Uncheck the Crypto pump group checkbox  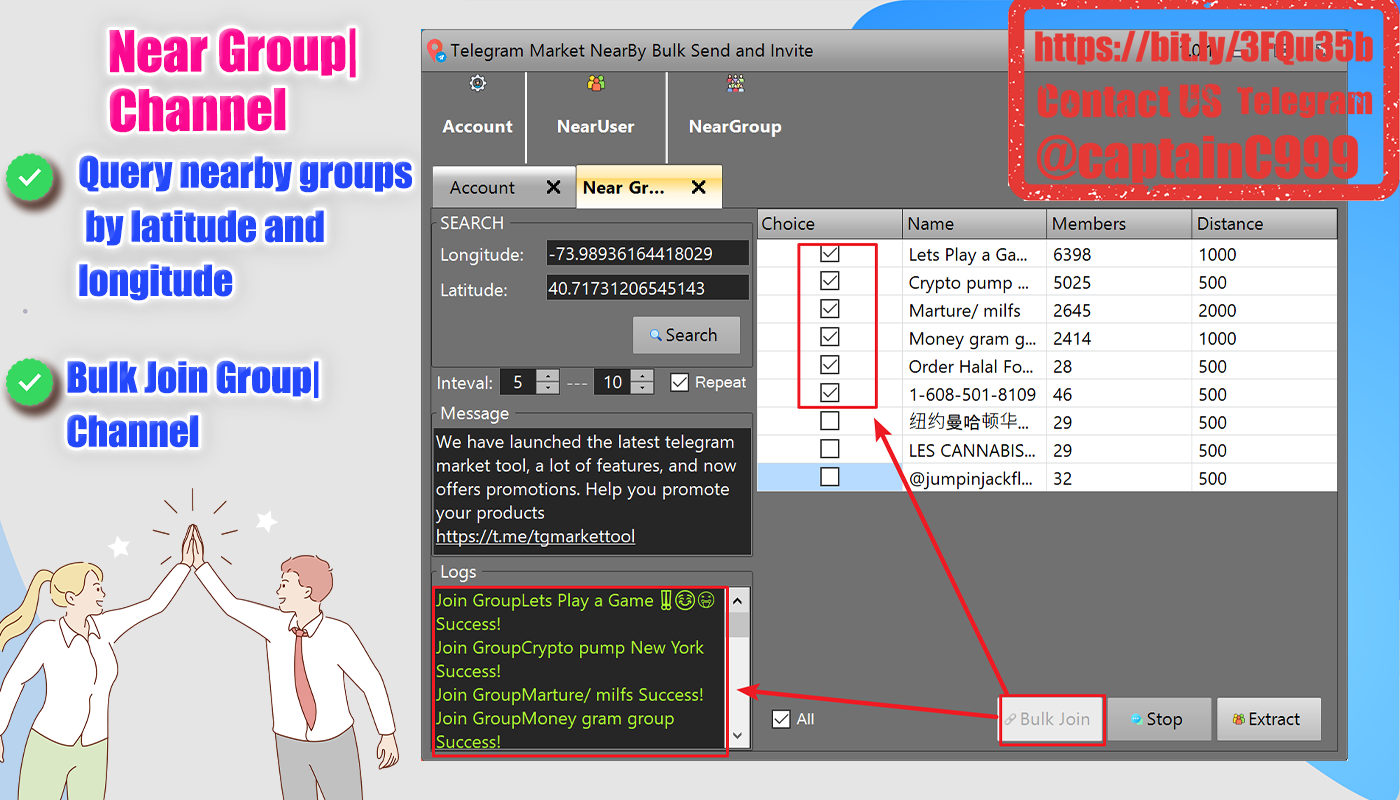(830, 282)
